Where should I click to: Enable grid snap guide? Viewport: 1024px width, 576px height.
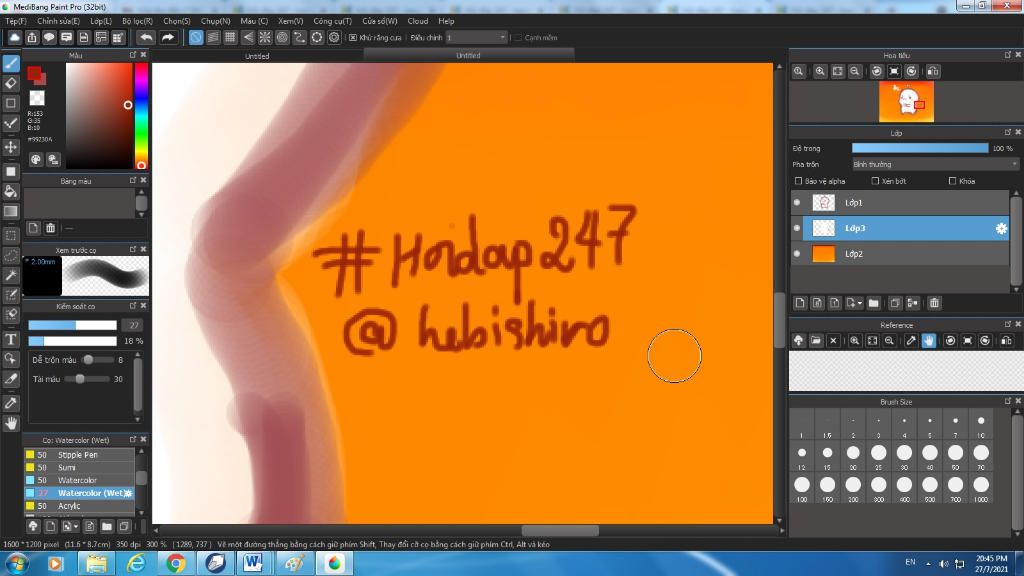230,37
